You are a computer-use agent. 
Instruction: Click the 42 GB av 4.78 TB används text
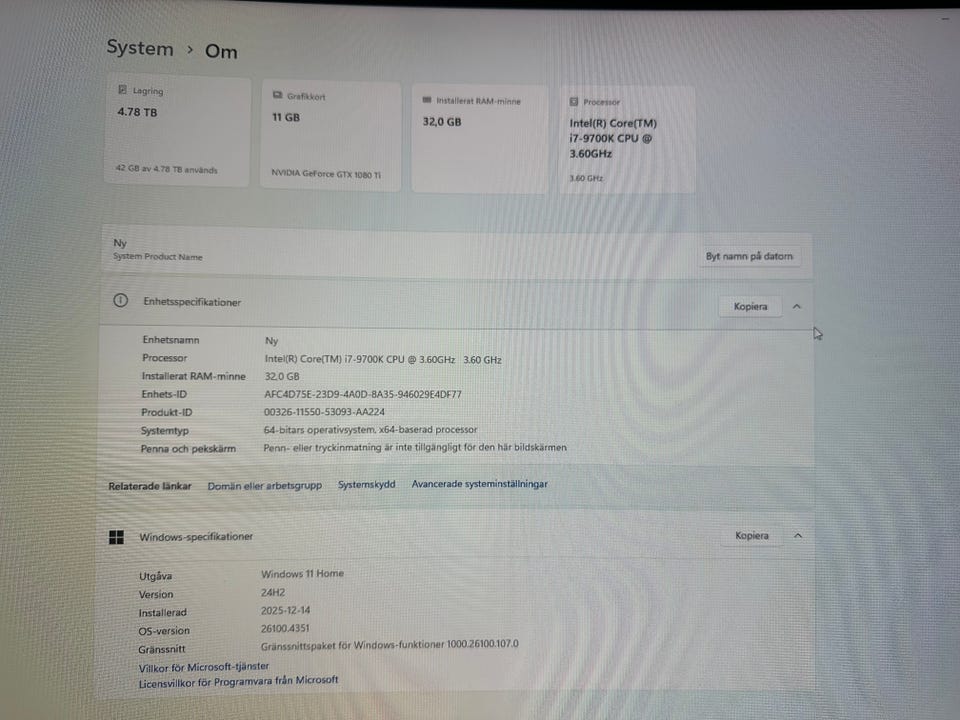click(x=167, y=169)
